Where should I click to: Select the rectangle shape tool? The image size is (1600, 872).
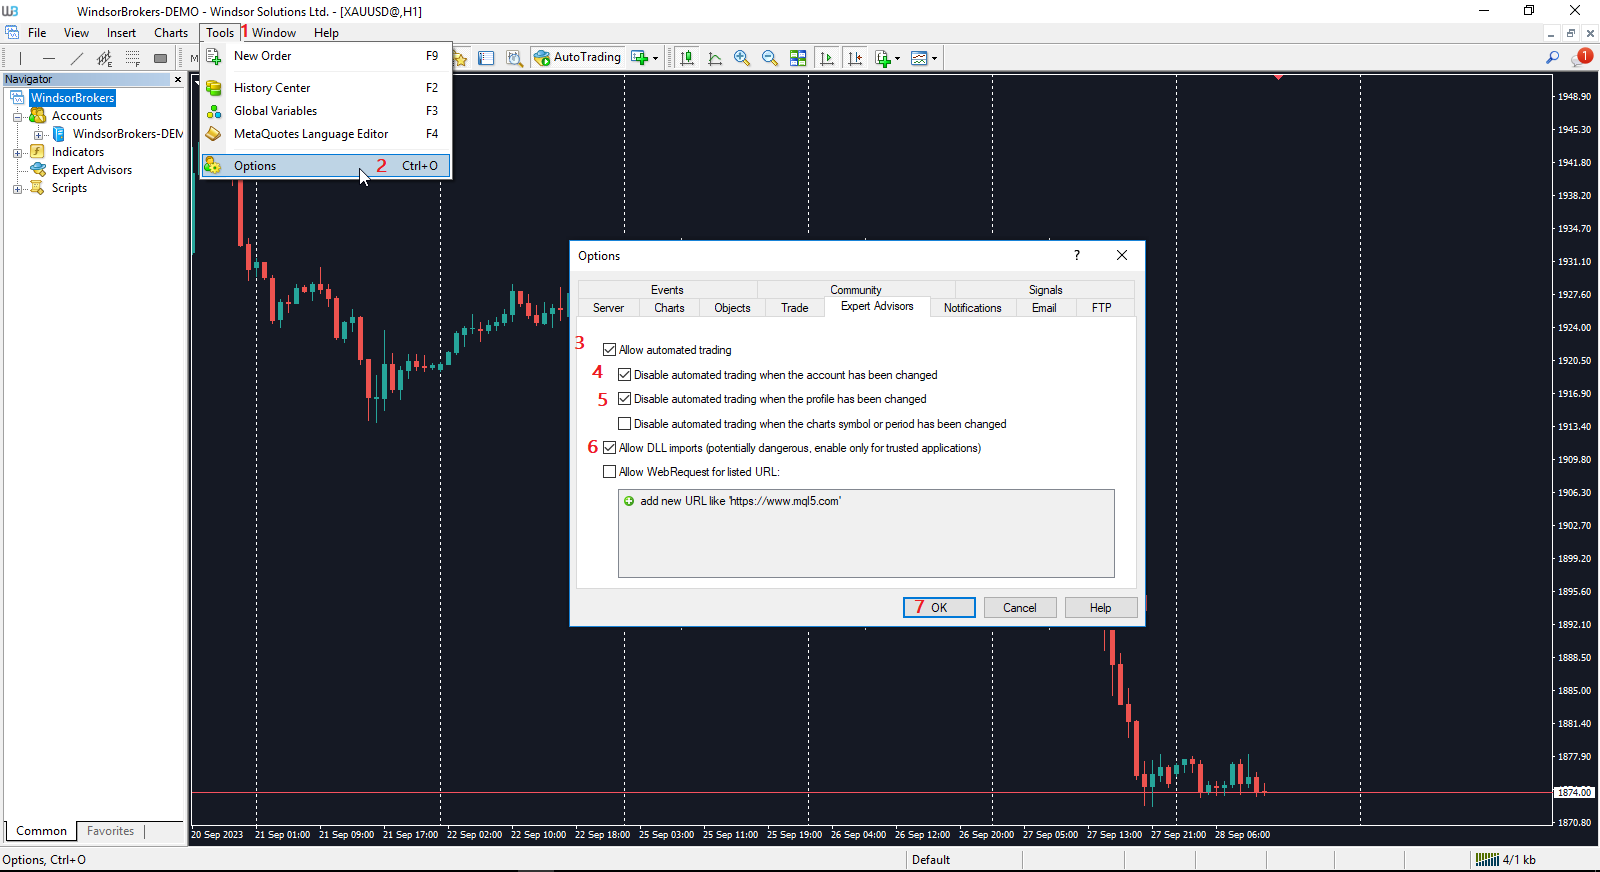pos(160,58)
